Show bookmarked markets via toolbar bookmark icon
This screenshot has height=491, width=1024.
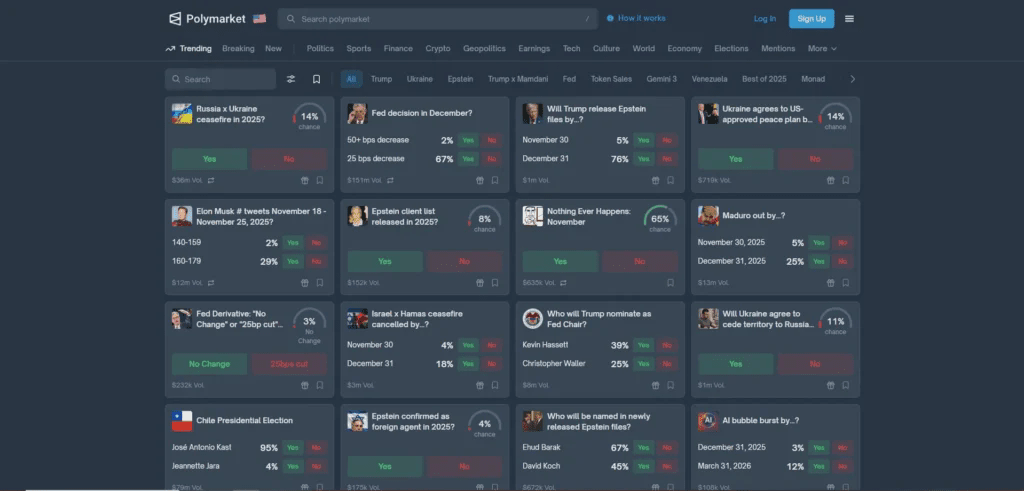point(316,79)
